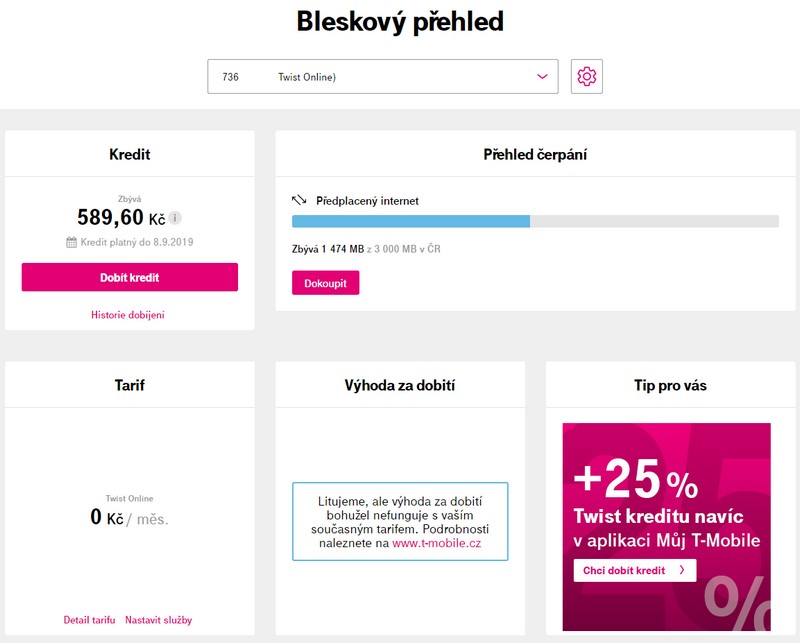Expand the number selector chevron
Viewport: 800px width, 643px height.
tap(542, 77)
